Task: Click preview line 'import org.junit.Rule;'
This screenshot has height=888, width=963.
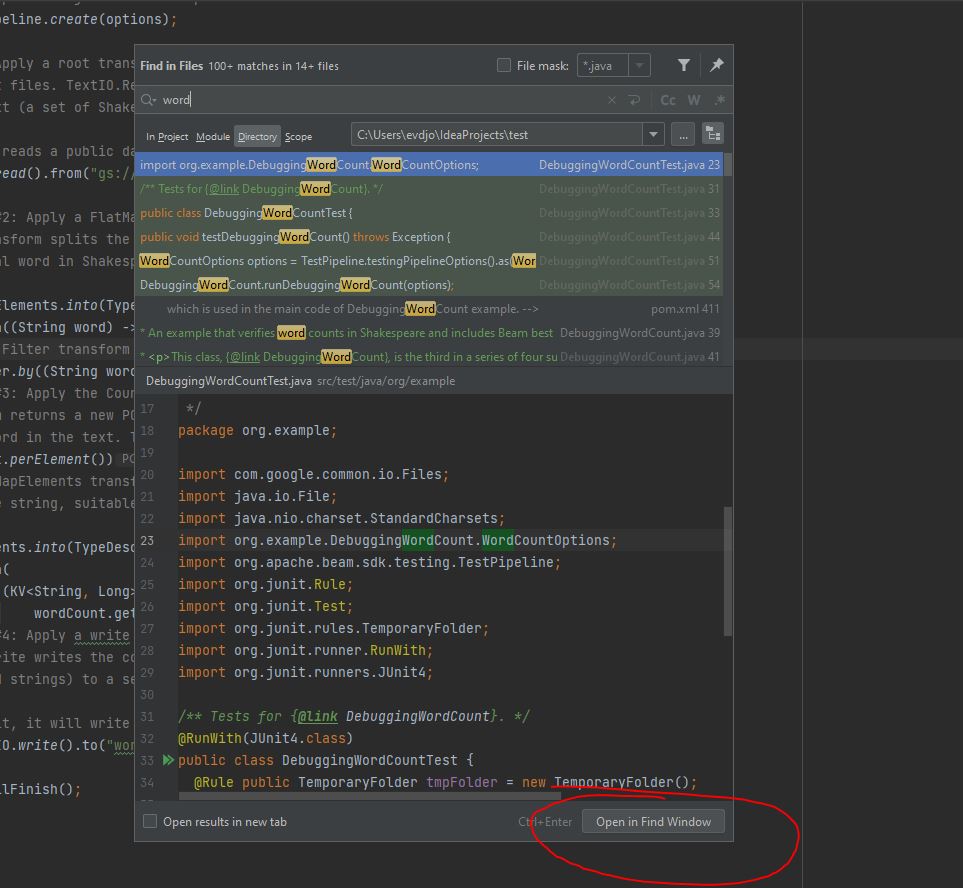Action: [265, 584]
